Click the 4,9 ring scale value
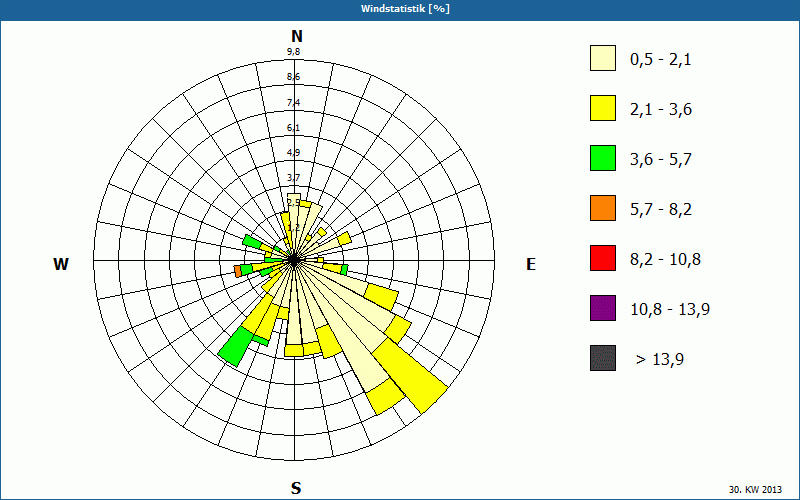This screenshot has width=800, height=500. (x=293, y=153)
